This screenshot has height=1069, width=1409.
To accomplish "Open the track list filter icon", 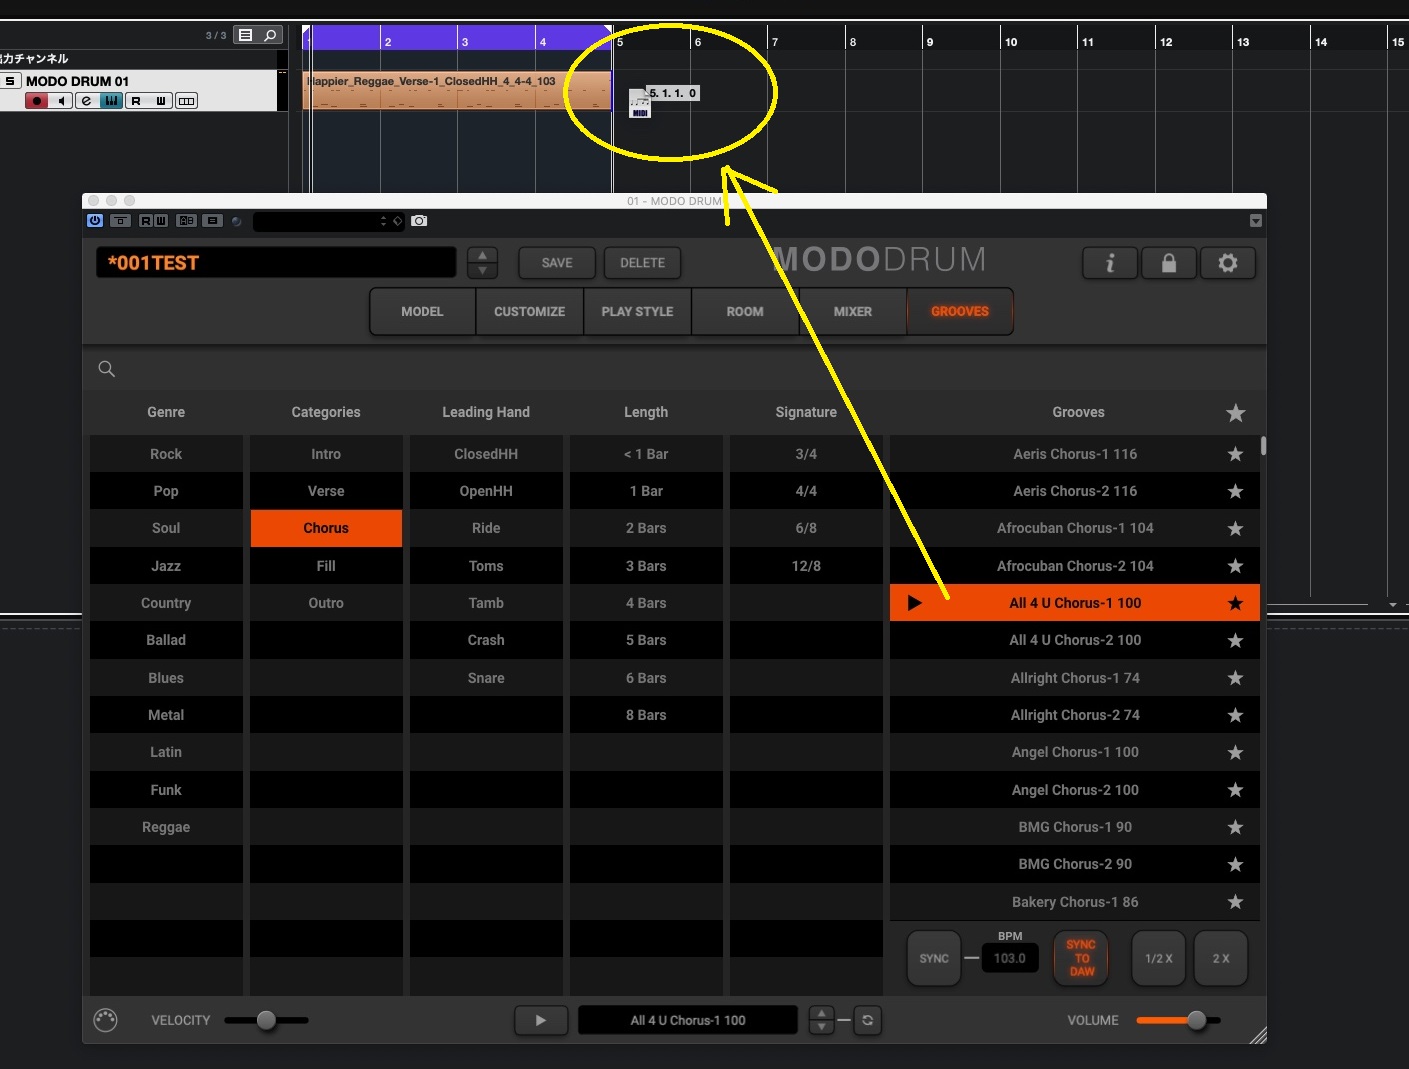I will coord(245,35).
